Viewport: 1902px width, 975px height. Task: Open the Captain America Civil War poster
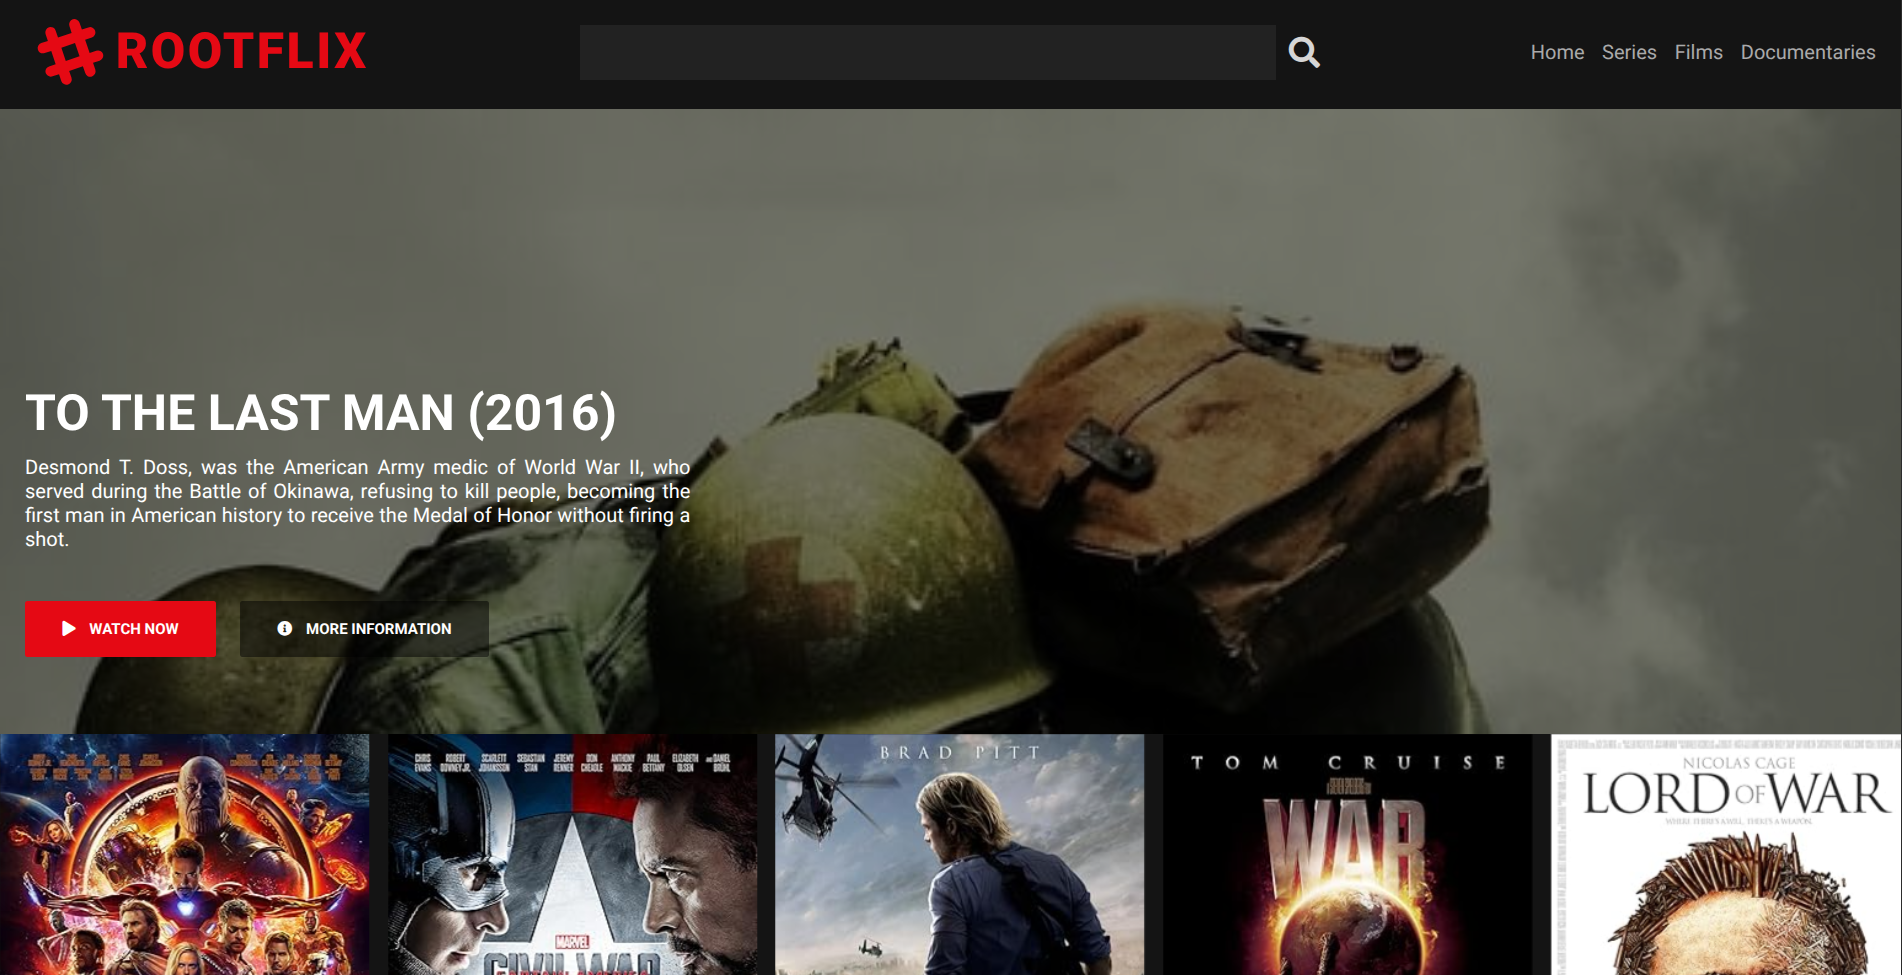pos(572,855)
